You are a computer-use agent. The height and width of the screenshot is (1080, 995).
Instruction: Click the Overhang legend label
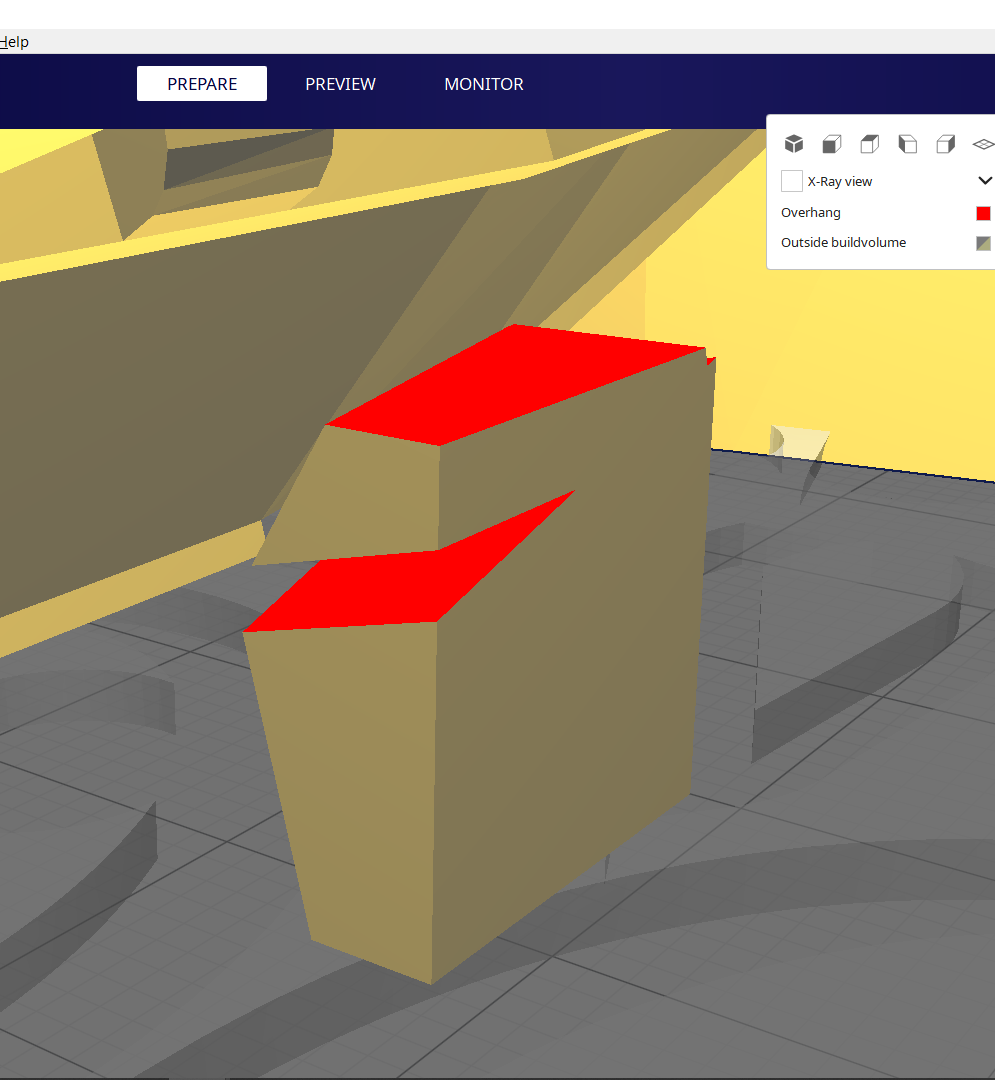(810, 213)
